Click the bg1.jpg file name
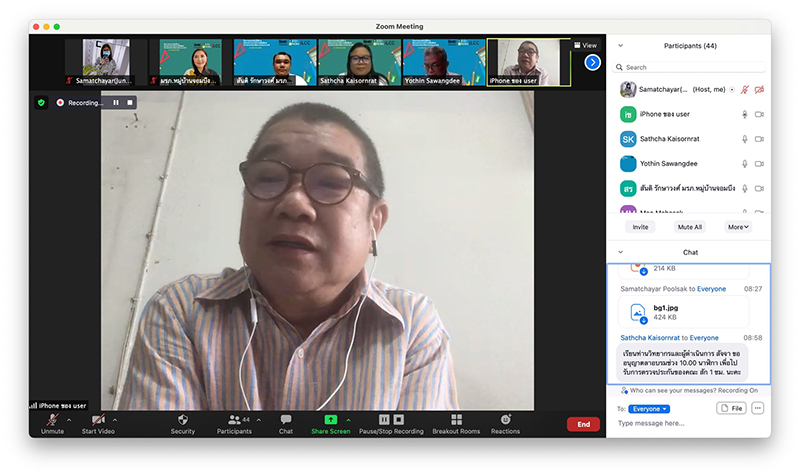Viewport: 800px width, 476px height. [665, 308]
